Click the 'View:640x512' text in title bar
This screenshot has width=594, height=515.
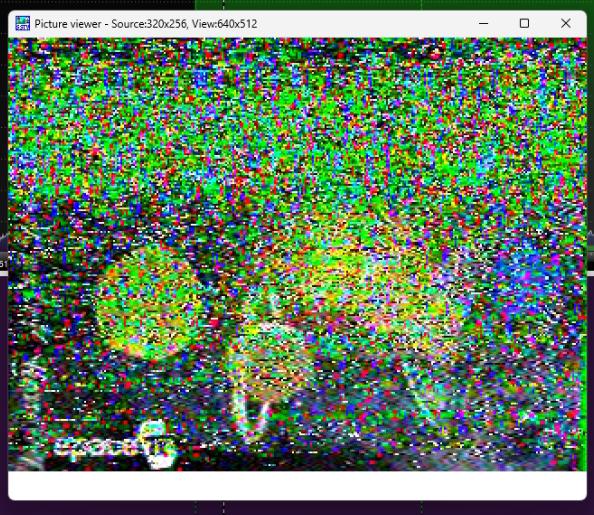point(224,24)
